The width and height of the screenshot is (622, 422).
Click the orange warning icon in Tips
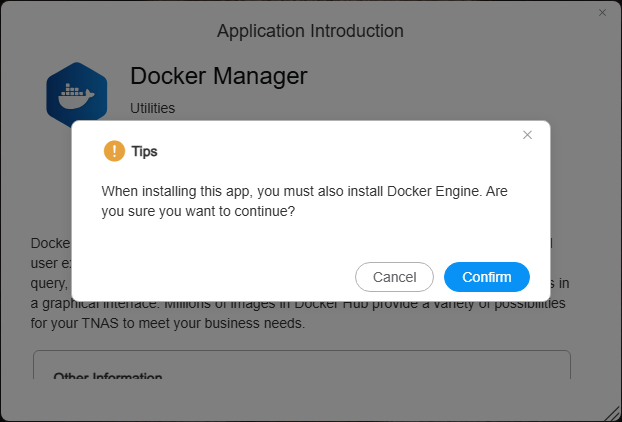[114, 151]
